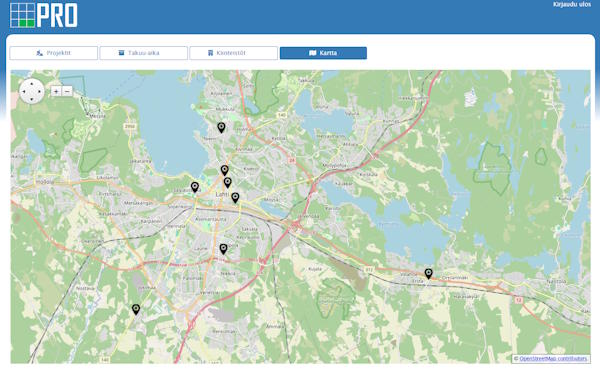This screenshot has height=378, width=600.
Task: Zoom in with the plus button
Action: pos(56,91)
